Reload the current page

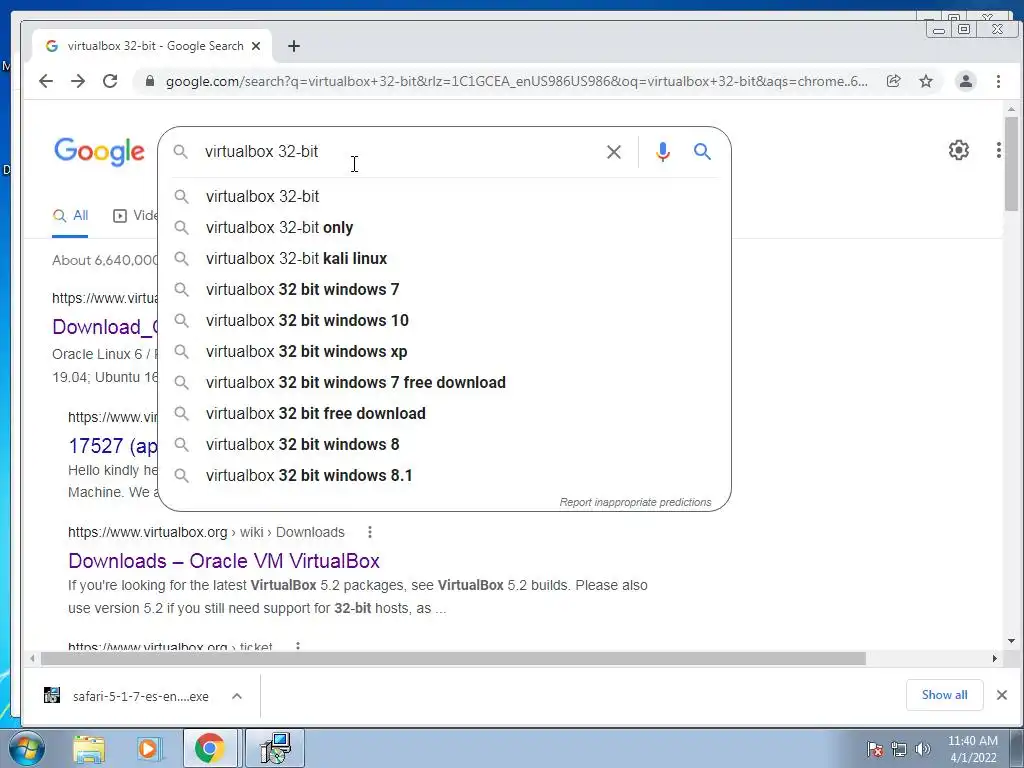click(x=110, y=81)
